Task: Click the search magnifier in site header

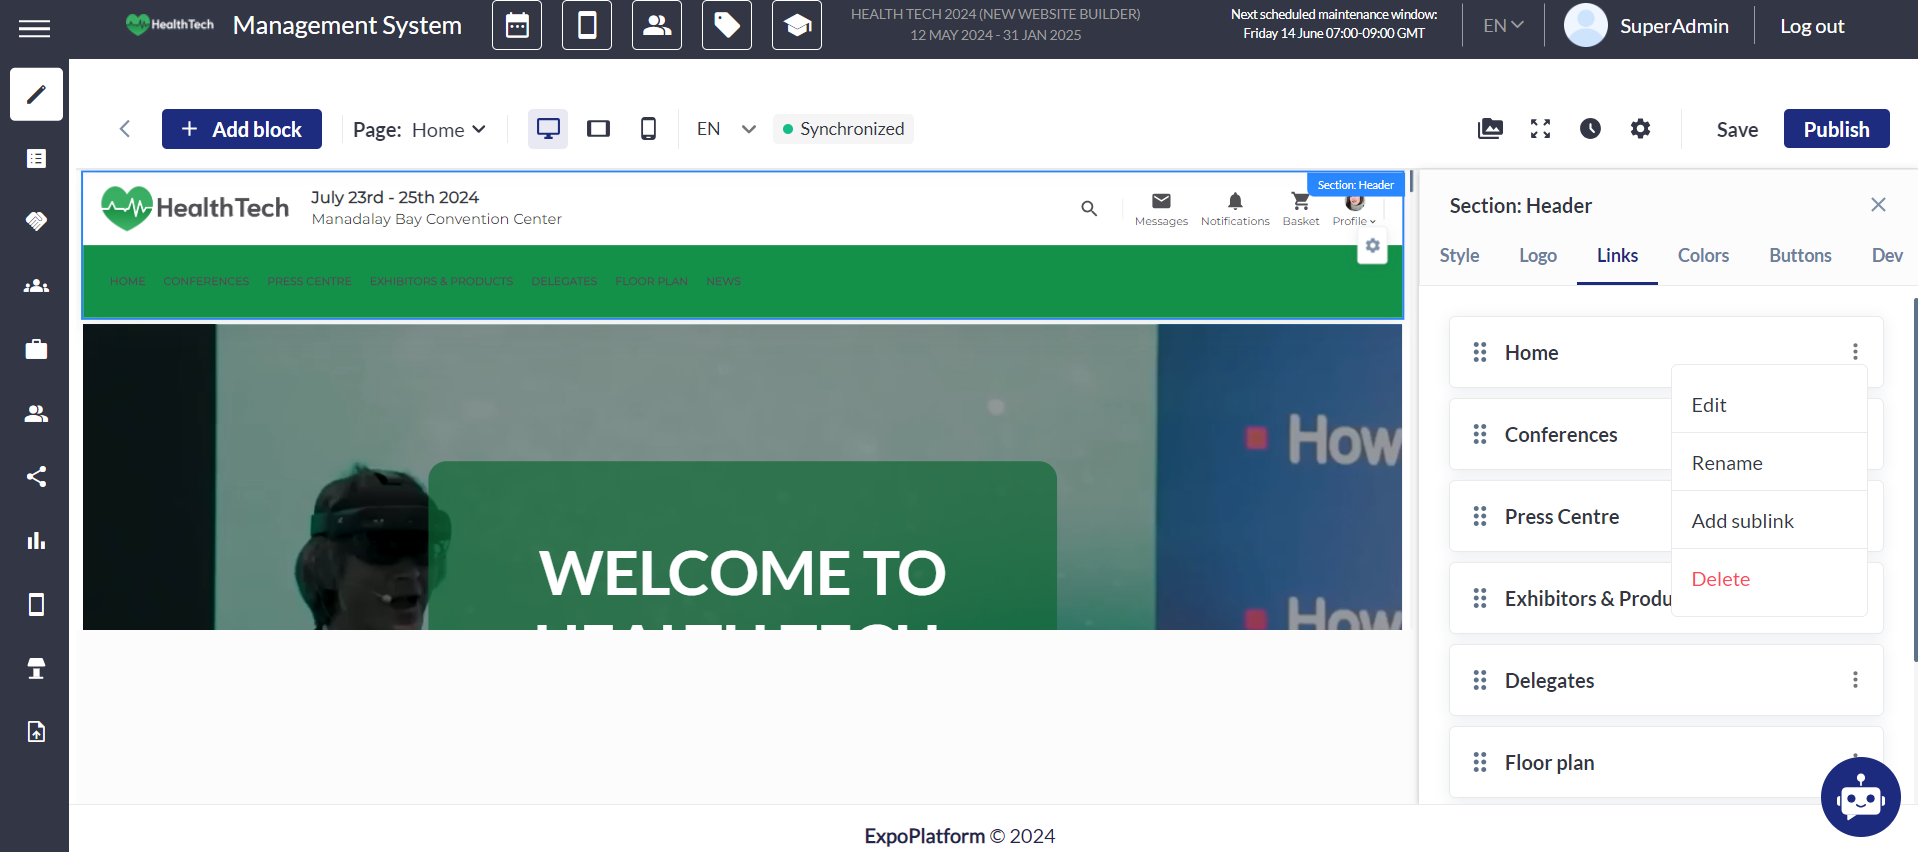Action: [1089, 208]
